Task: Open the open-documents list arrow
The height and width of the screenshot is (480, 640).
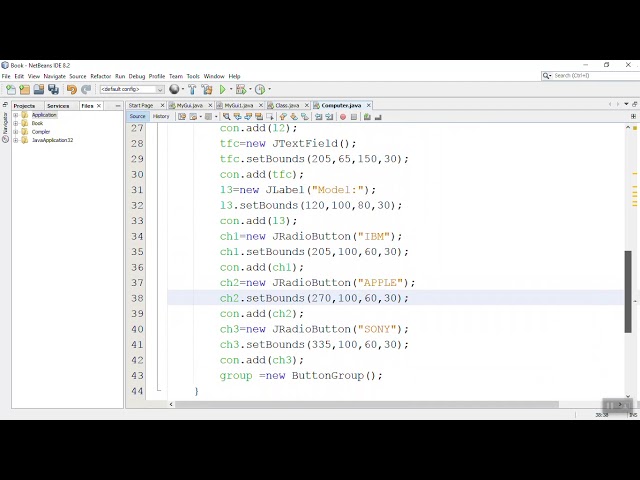Action: pyautogui.click(x=626, y=104)
